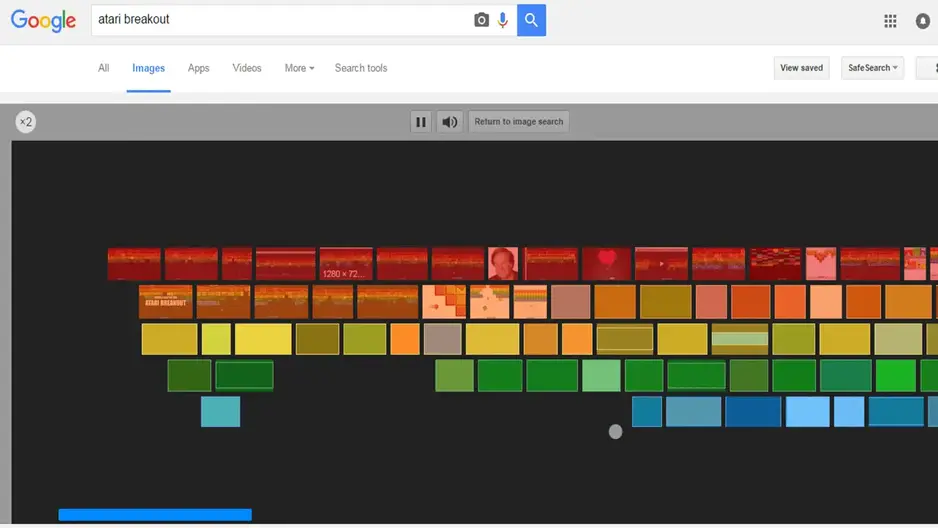Click the x2 lives counter badge
The height and width of the screenshot is (528, 938).
tap(26, 122)
